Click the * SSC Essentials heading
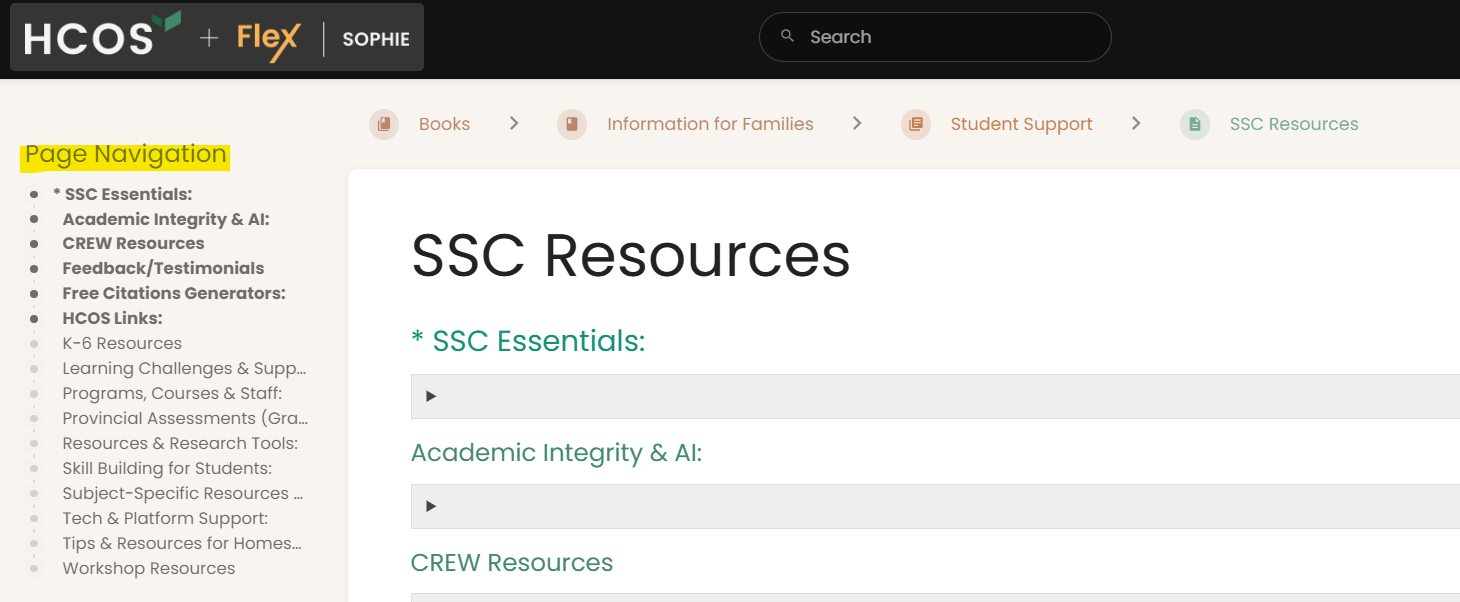1460x602 pixels. tap(528, 341)
